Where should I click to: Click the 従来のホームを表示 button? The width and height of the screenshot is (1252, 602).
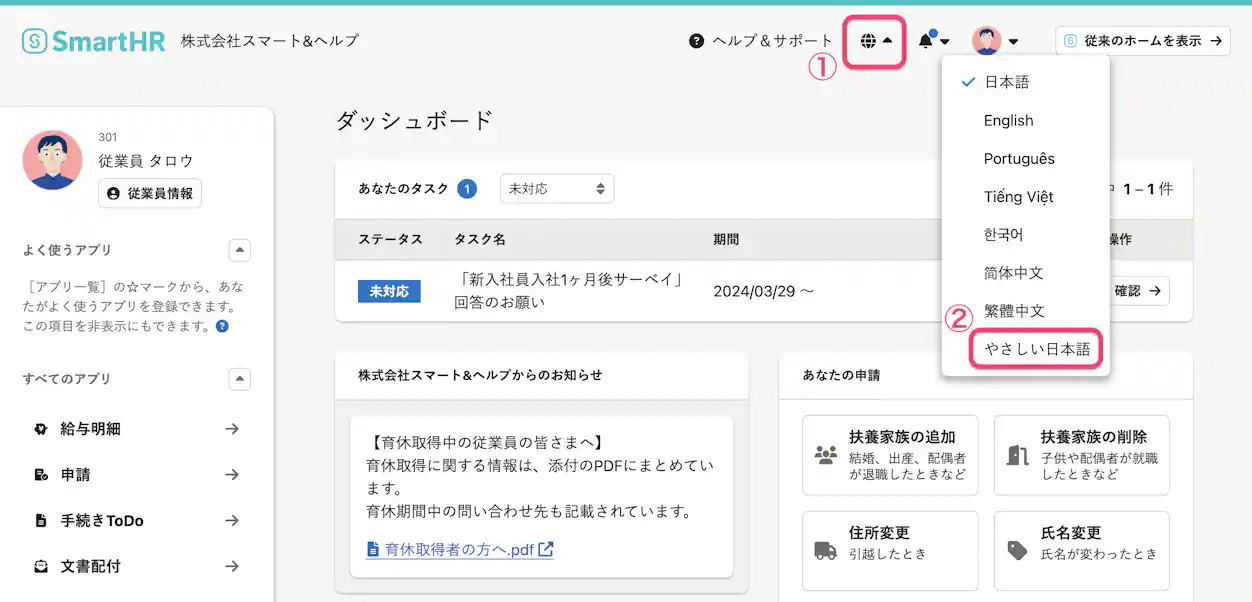(1142, 41)
